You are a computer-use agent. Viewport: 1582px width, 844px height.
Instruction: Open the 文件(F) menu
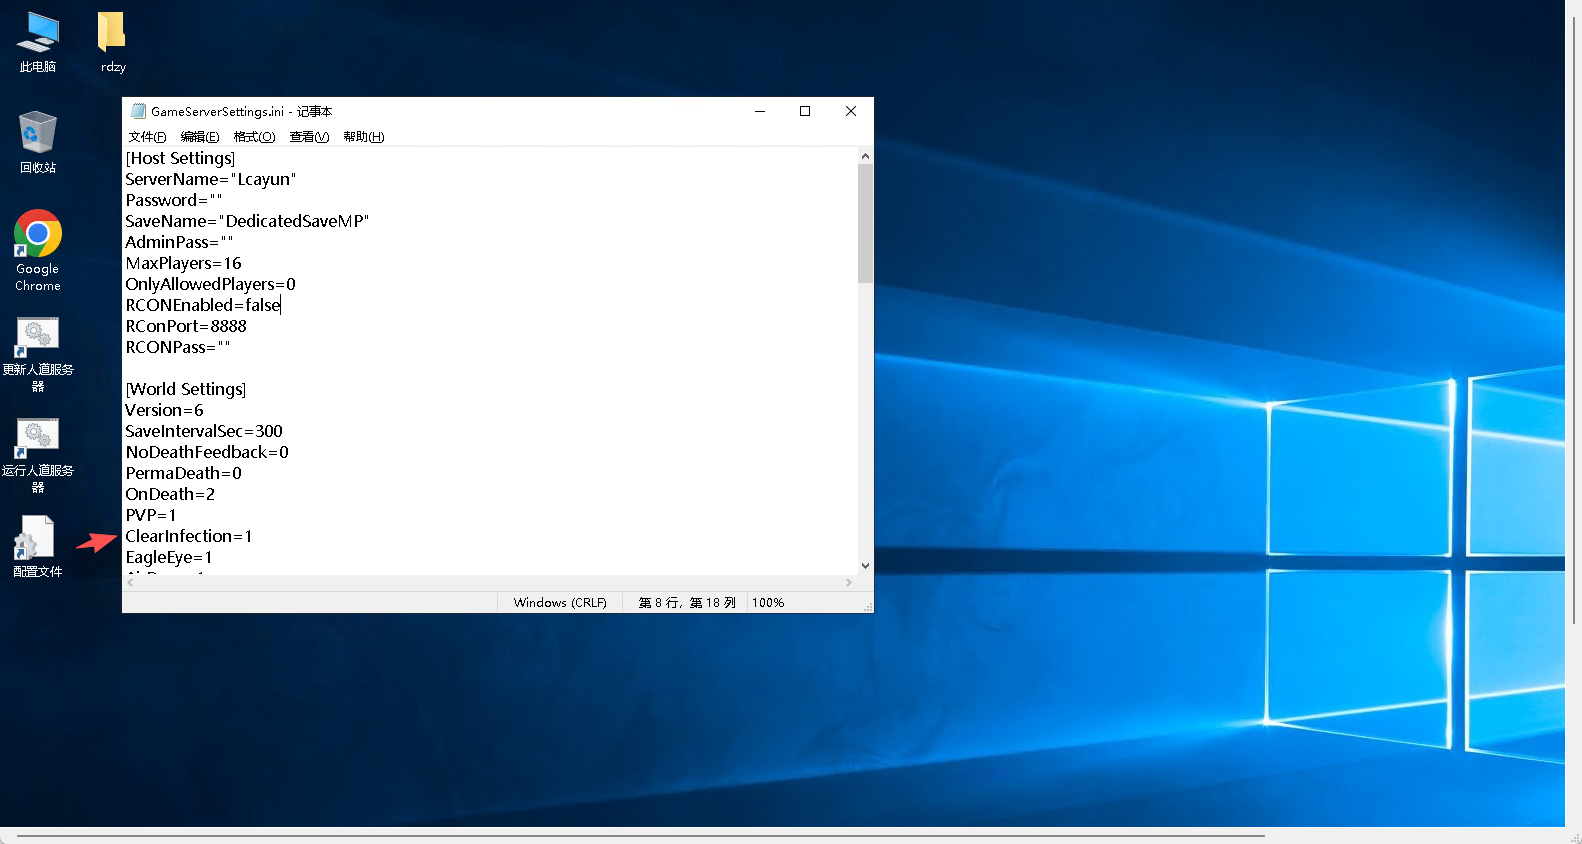(147, 137)
